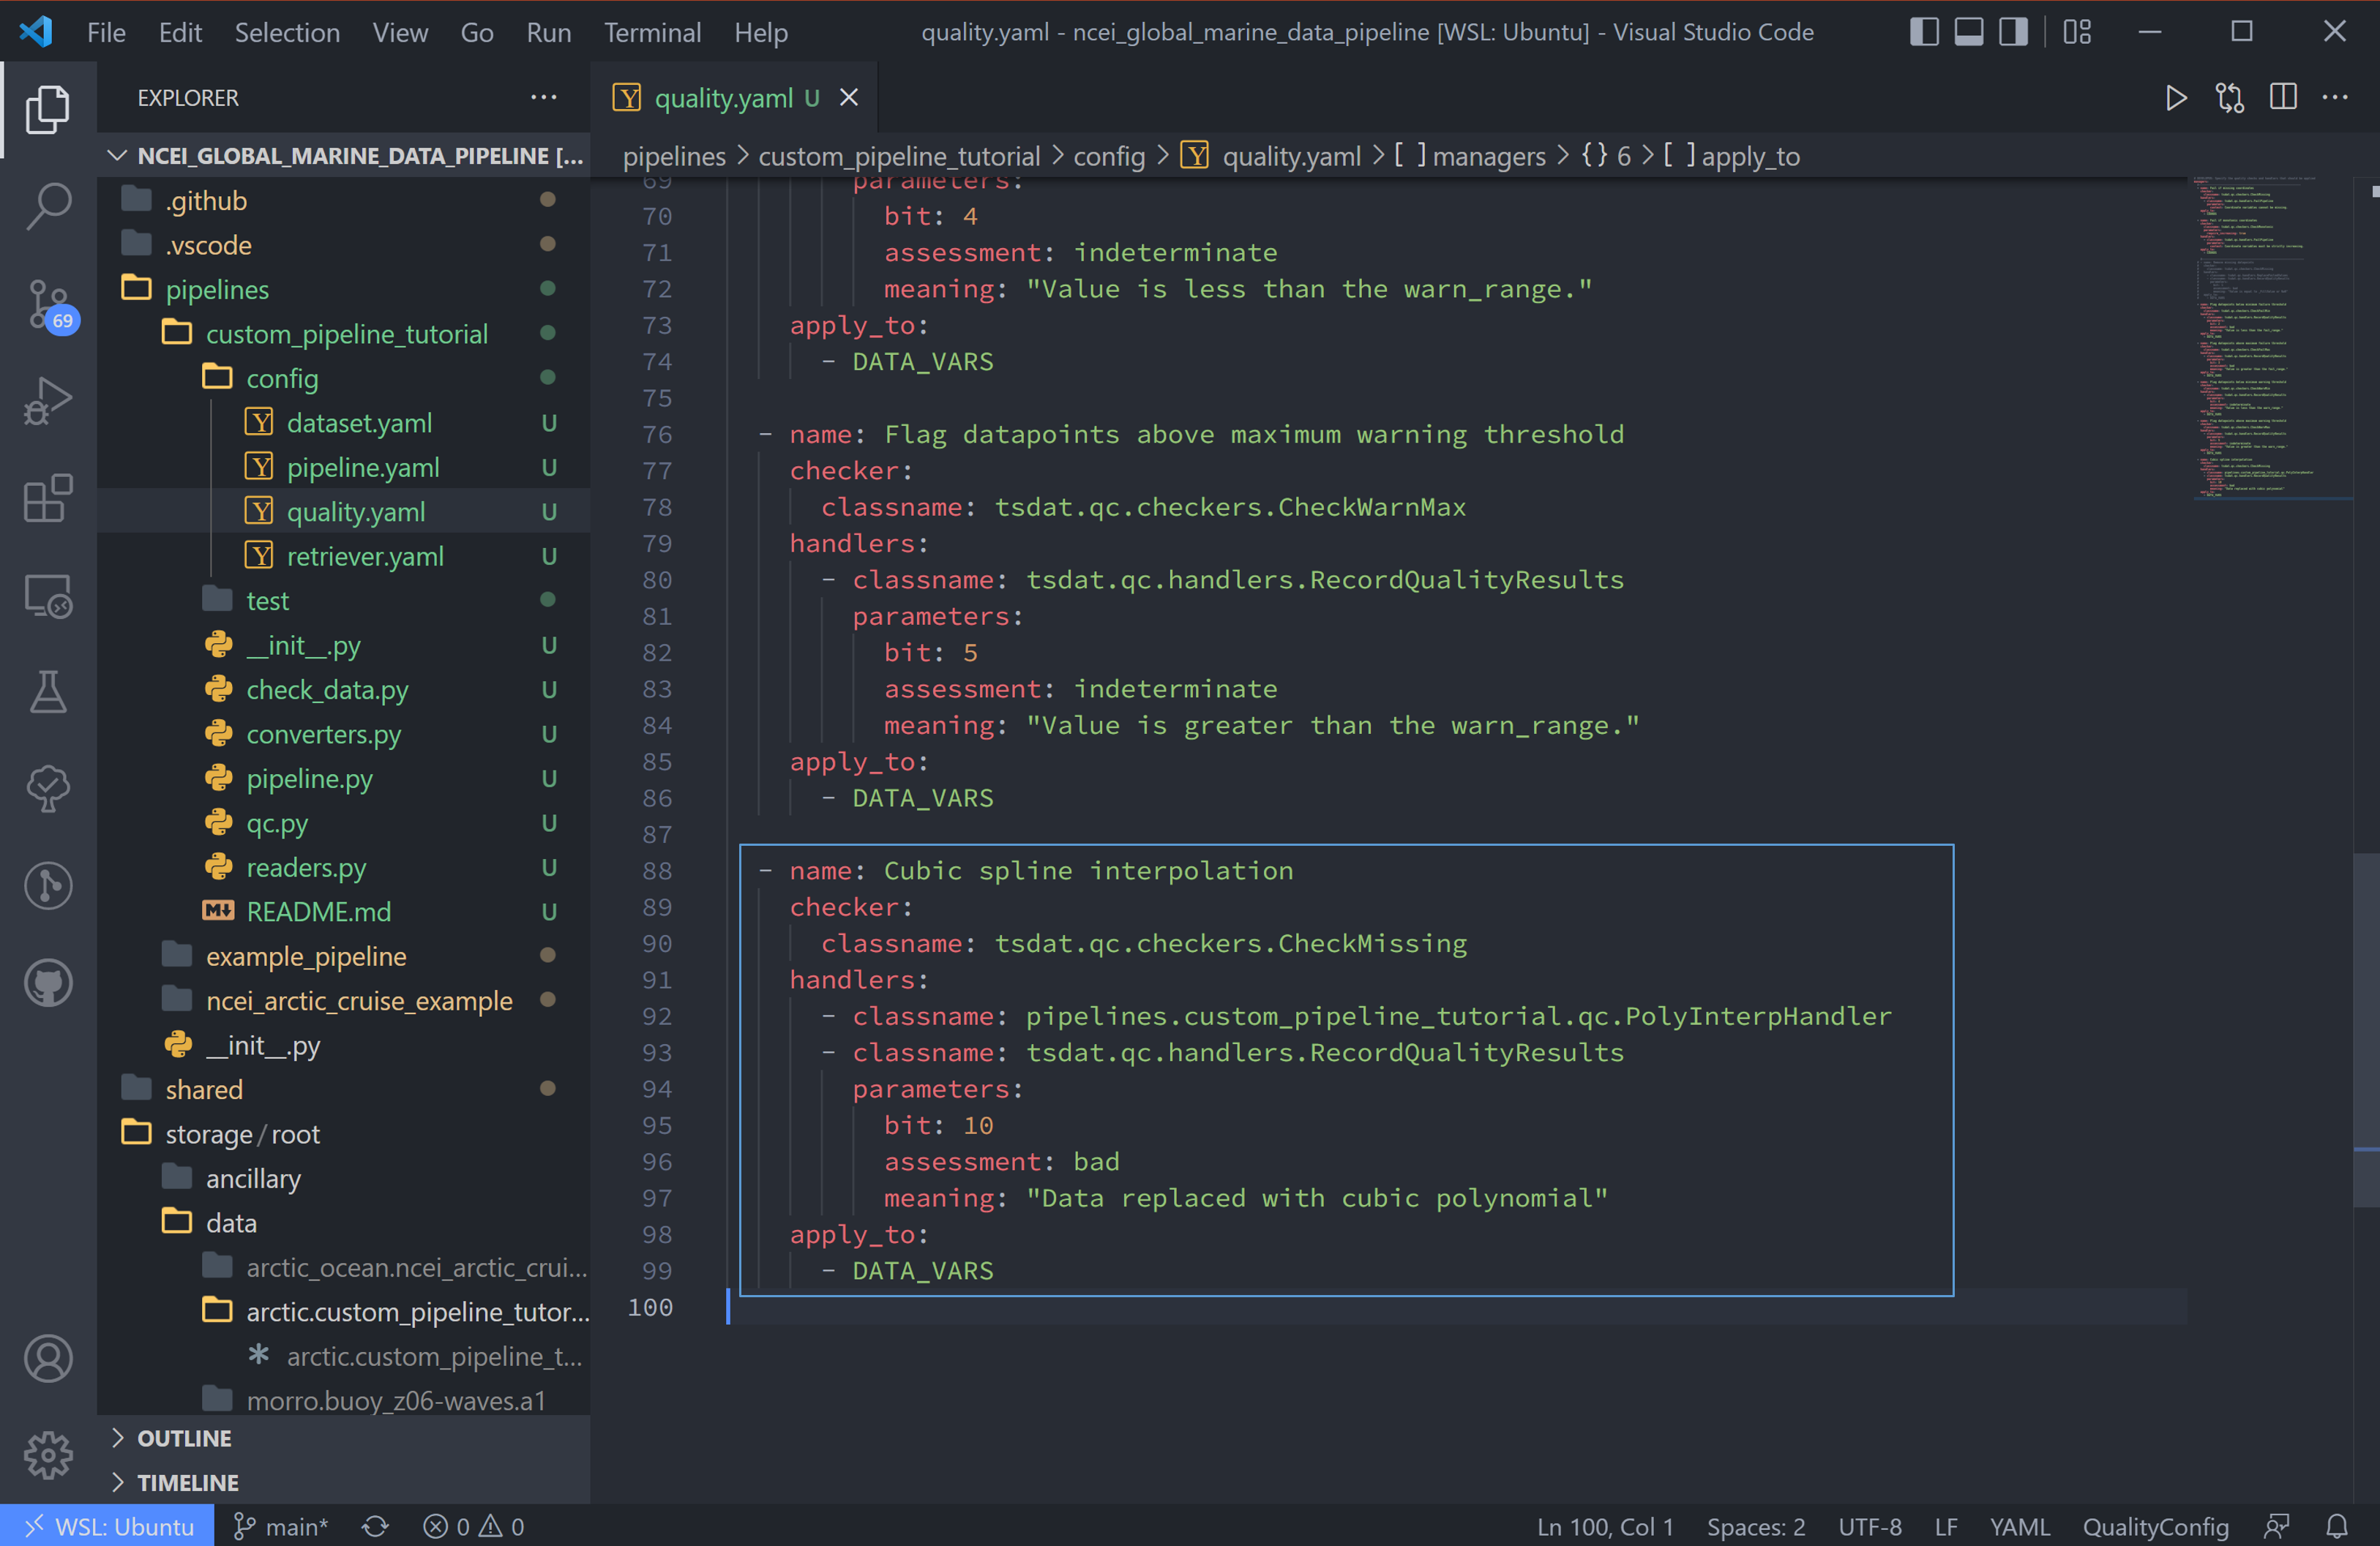Open the Manage gear menu
Image resolution: width=2380 pixels, height=1546 pixels.
click(47, 1456)
